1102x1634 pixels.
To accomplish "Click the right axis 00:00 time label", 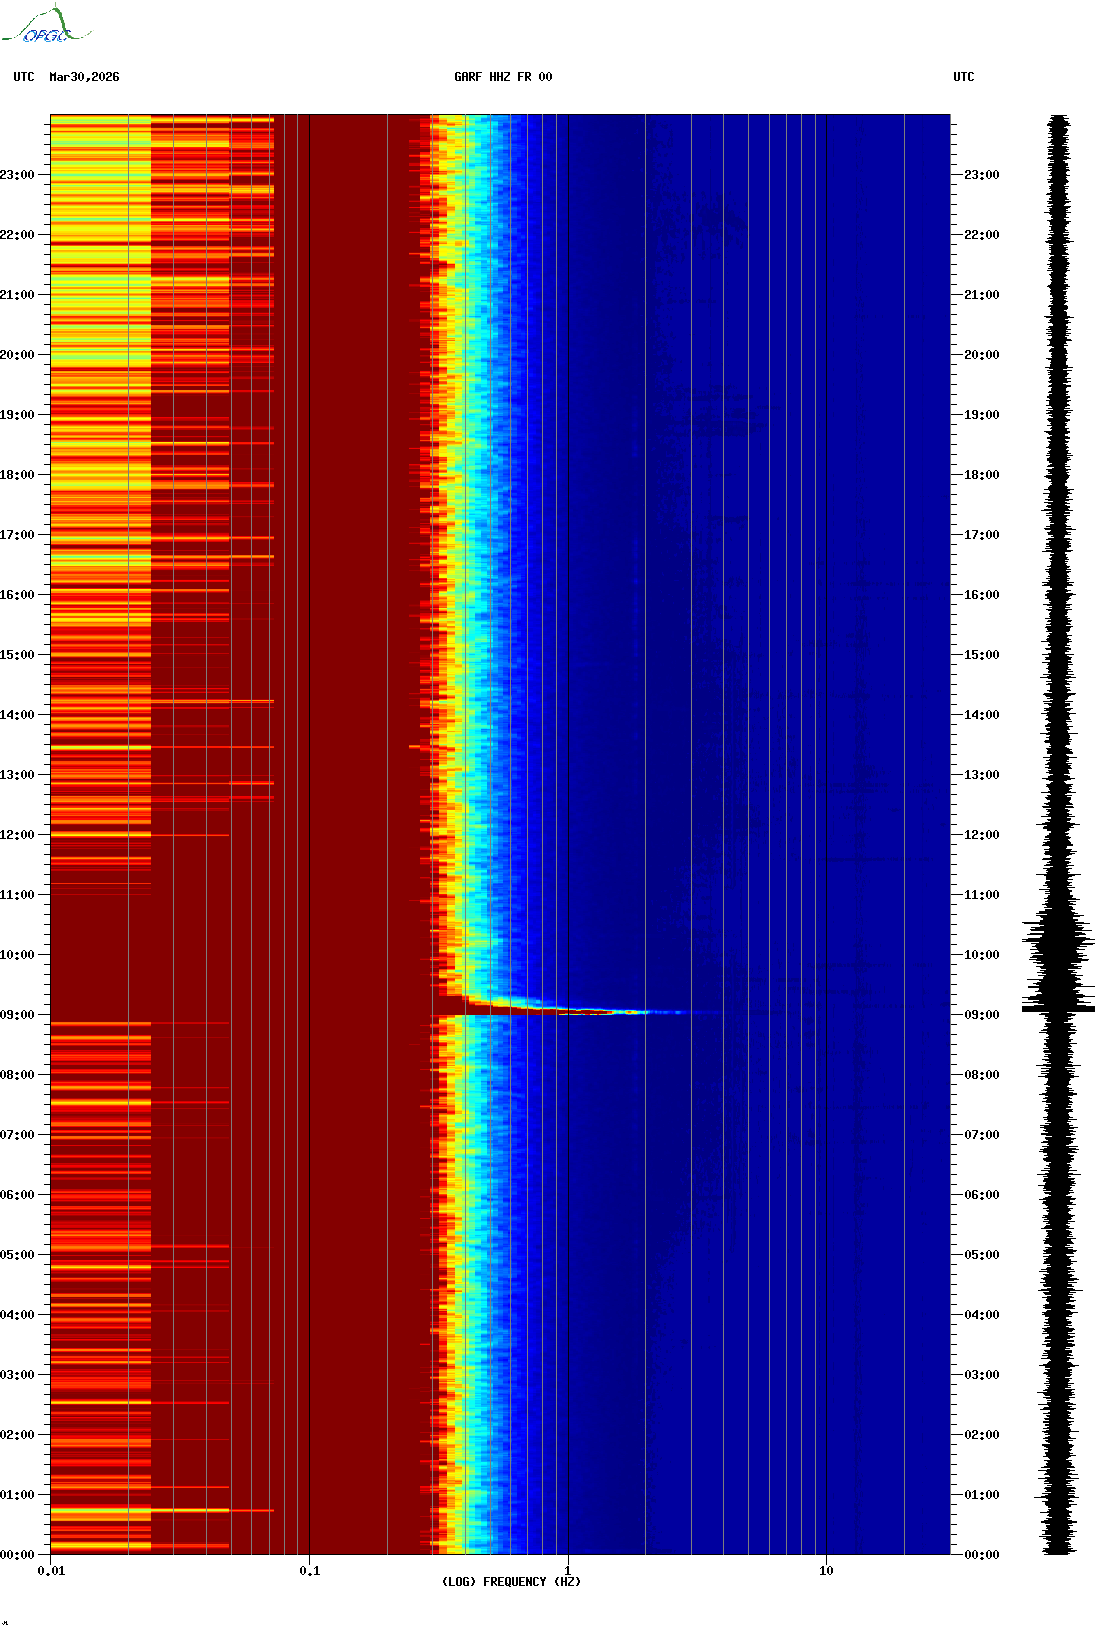I will 982,1555.
